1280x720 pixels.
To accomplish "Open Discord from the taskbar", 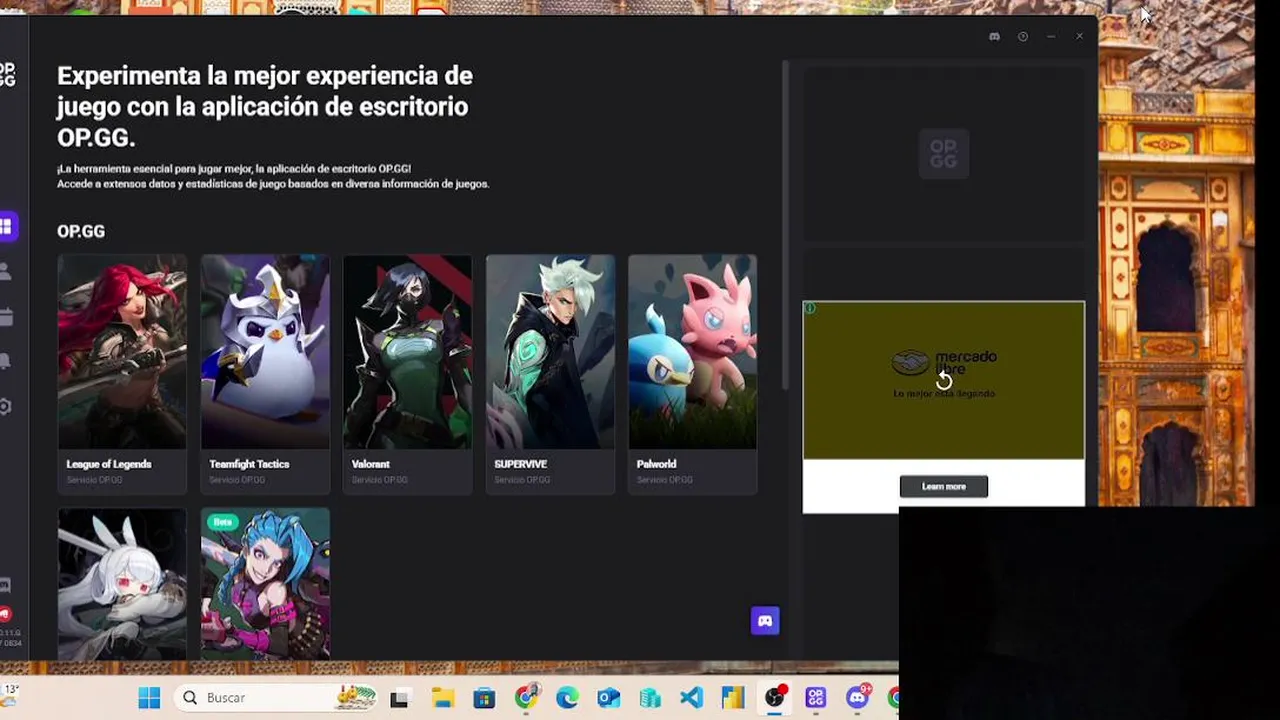I will 858,698.
